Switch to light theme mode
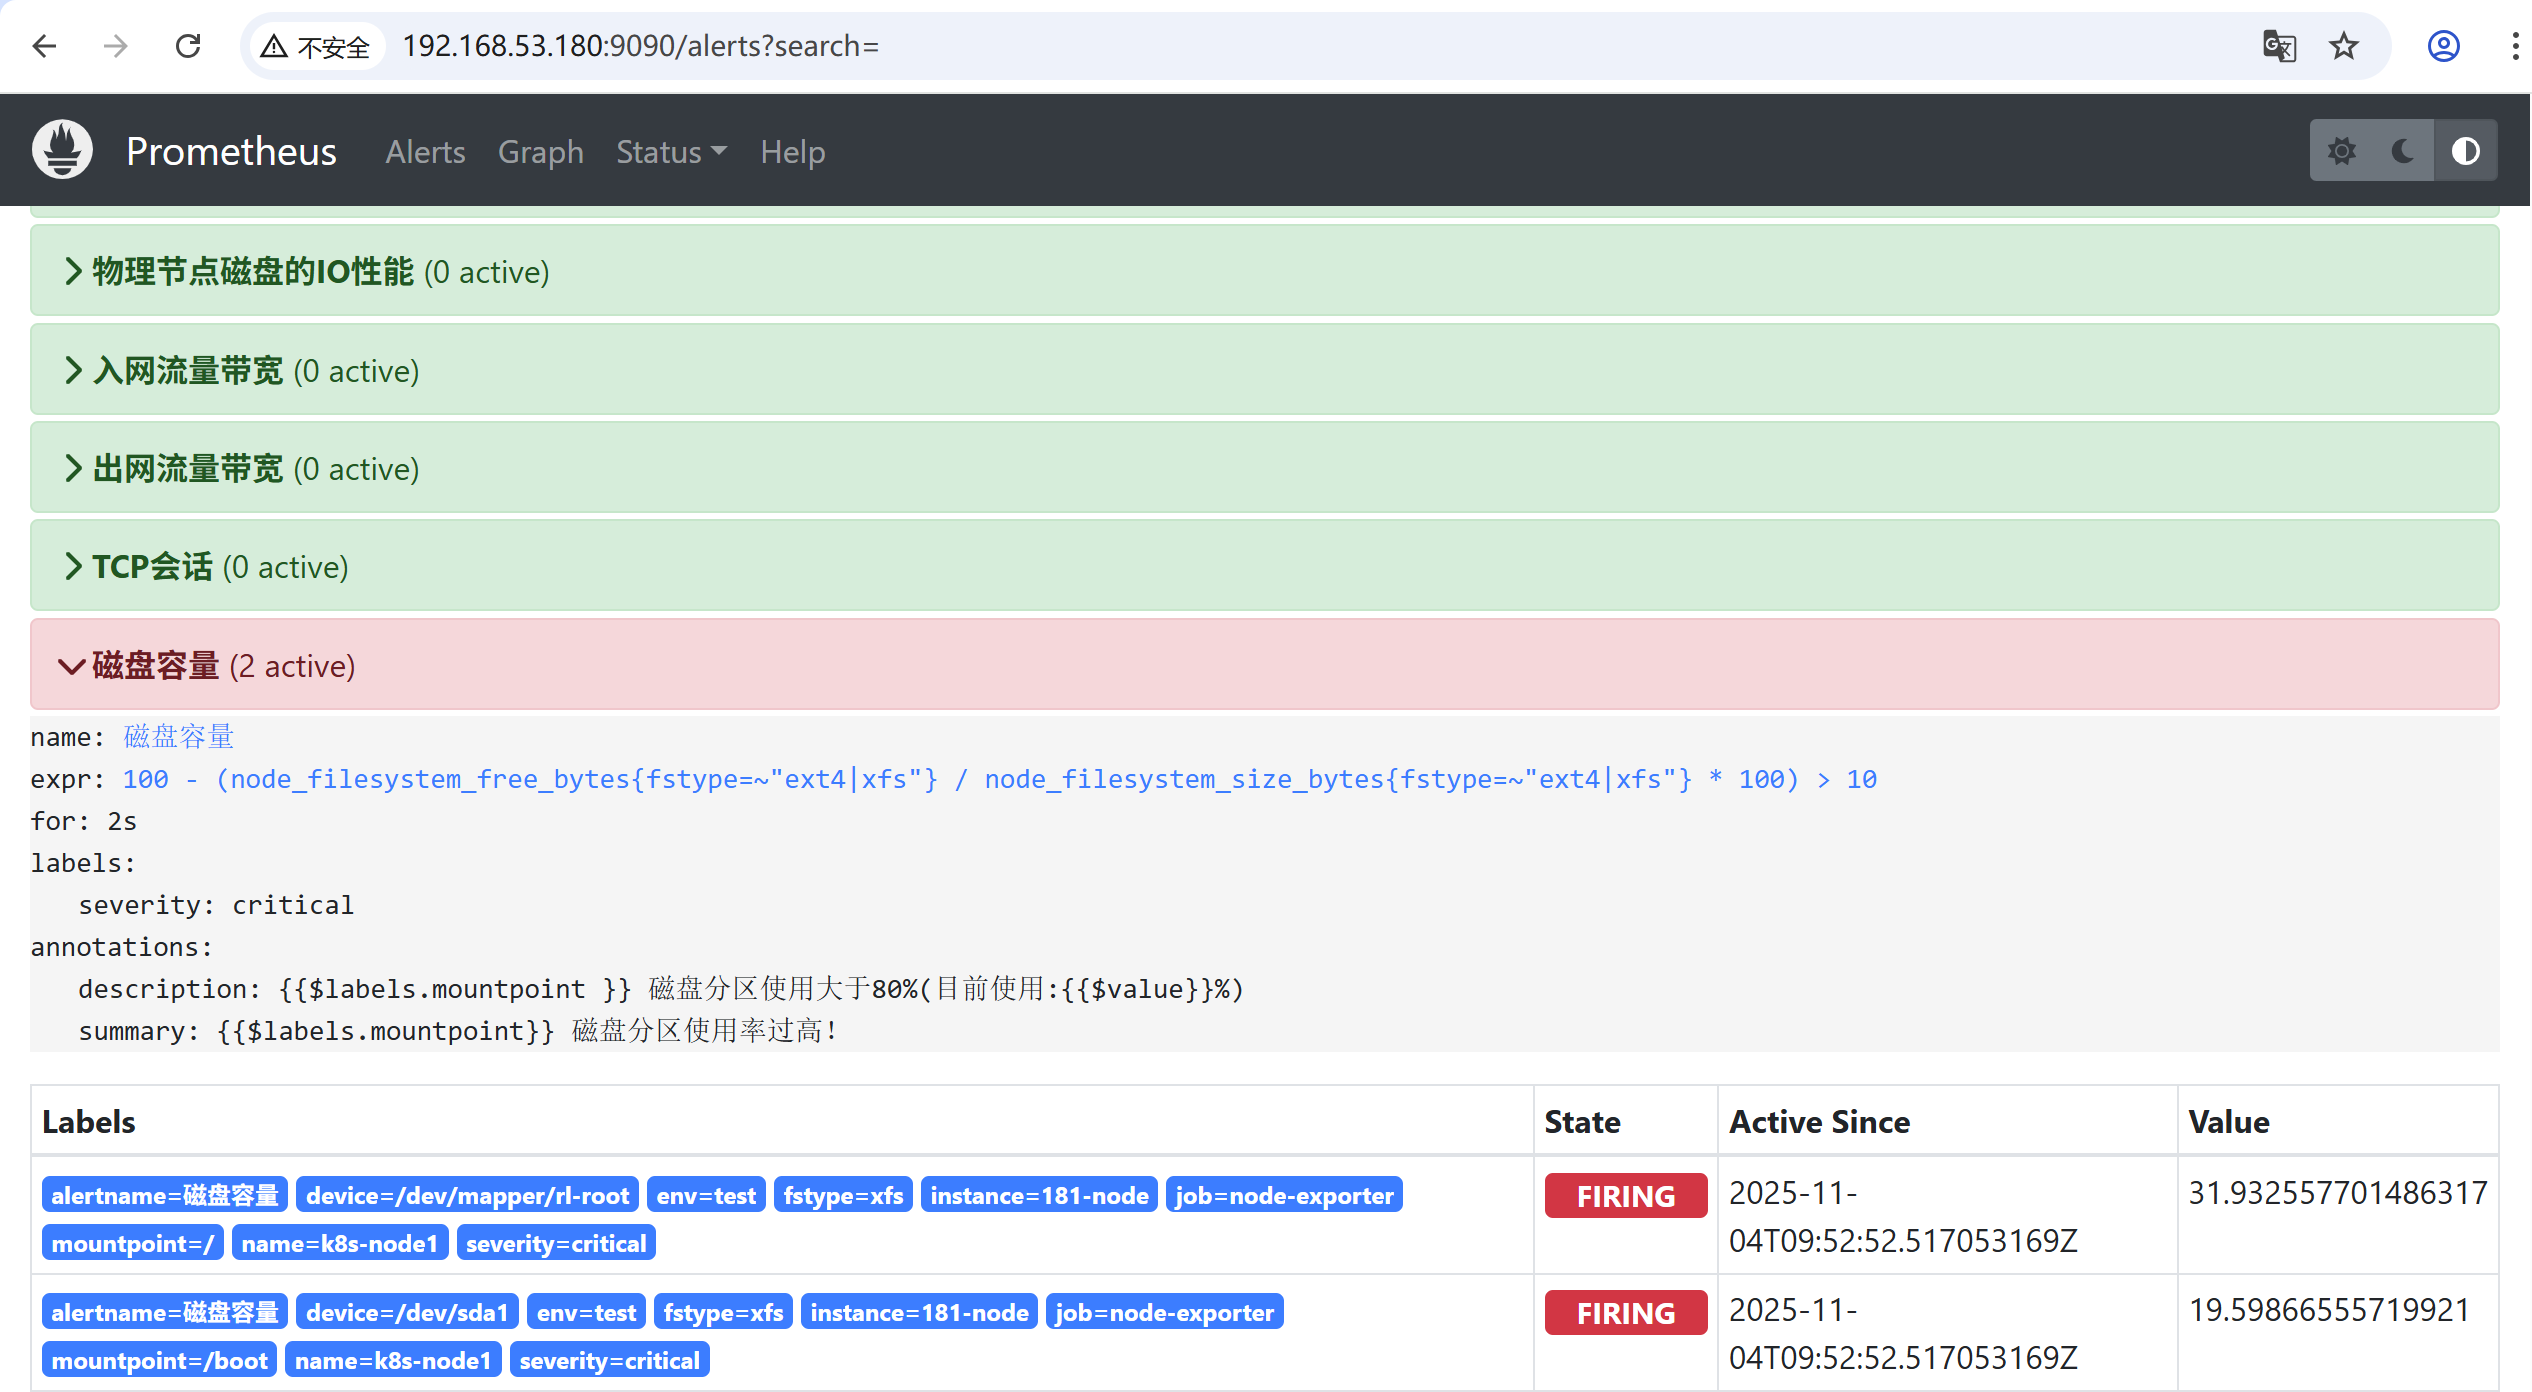Viewport: 2532px width, 1392px height. pyautogui.click(x=2343, y=150)
